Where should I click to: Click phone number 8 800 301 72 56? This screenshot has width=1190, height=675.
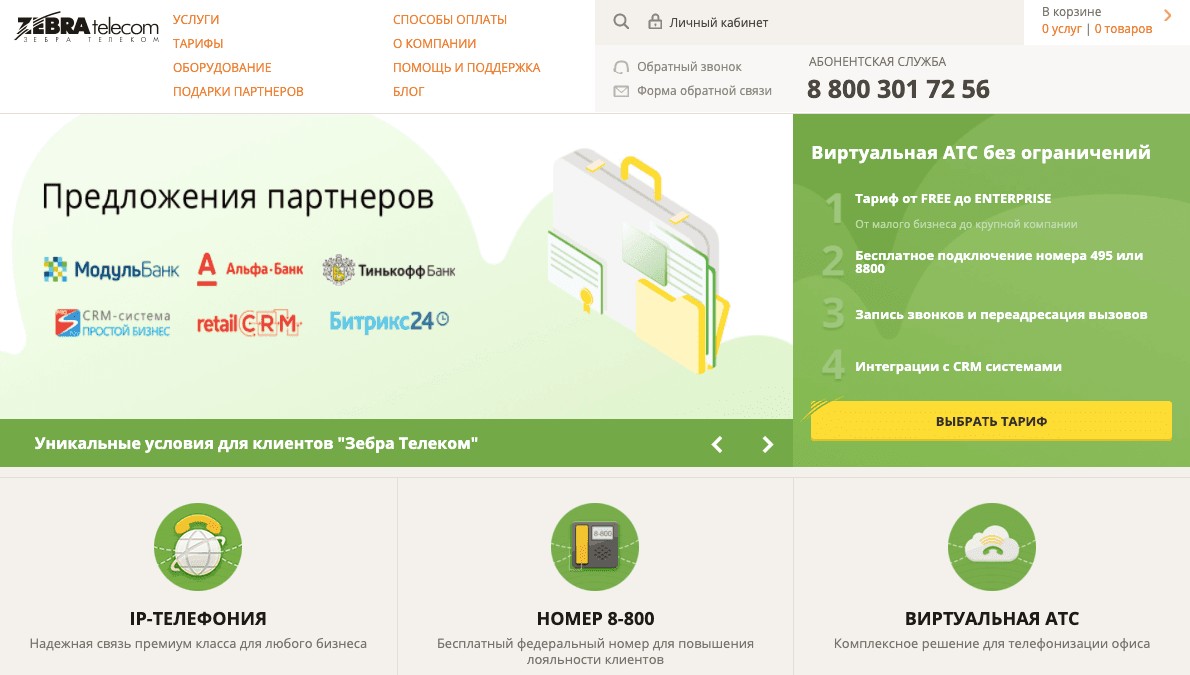point(899,90)
